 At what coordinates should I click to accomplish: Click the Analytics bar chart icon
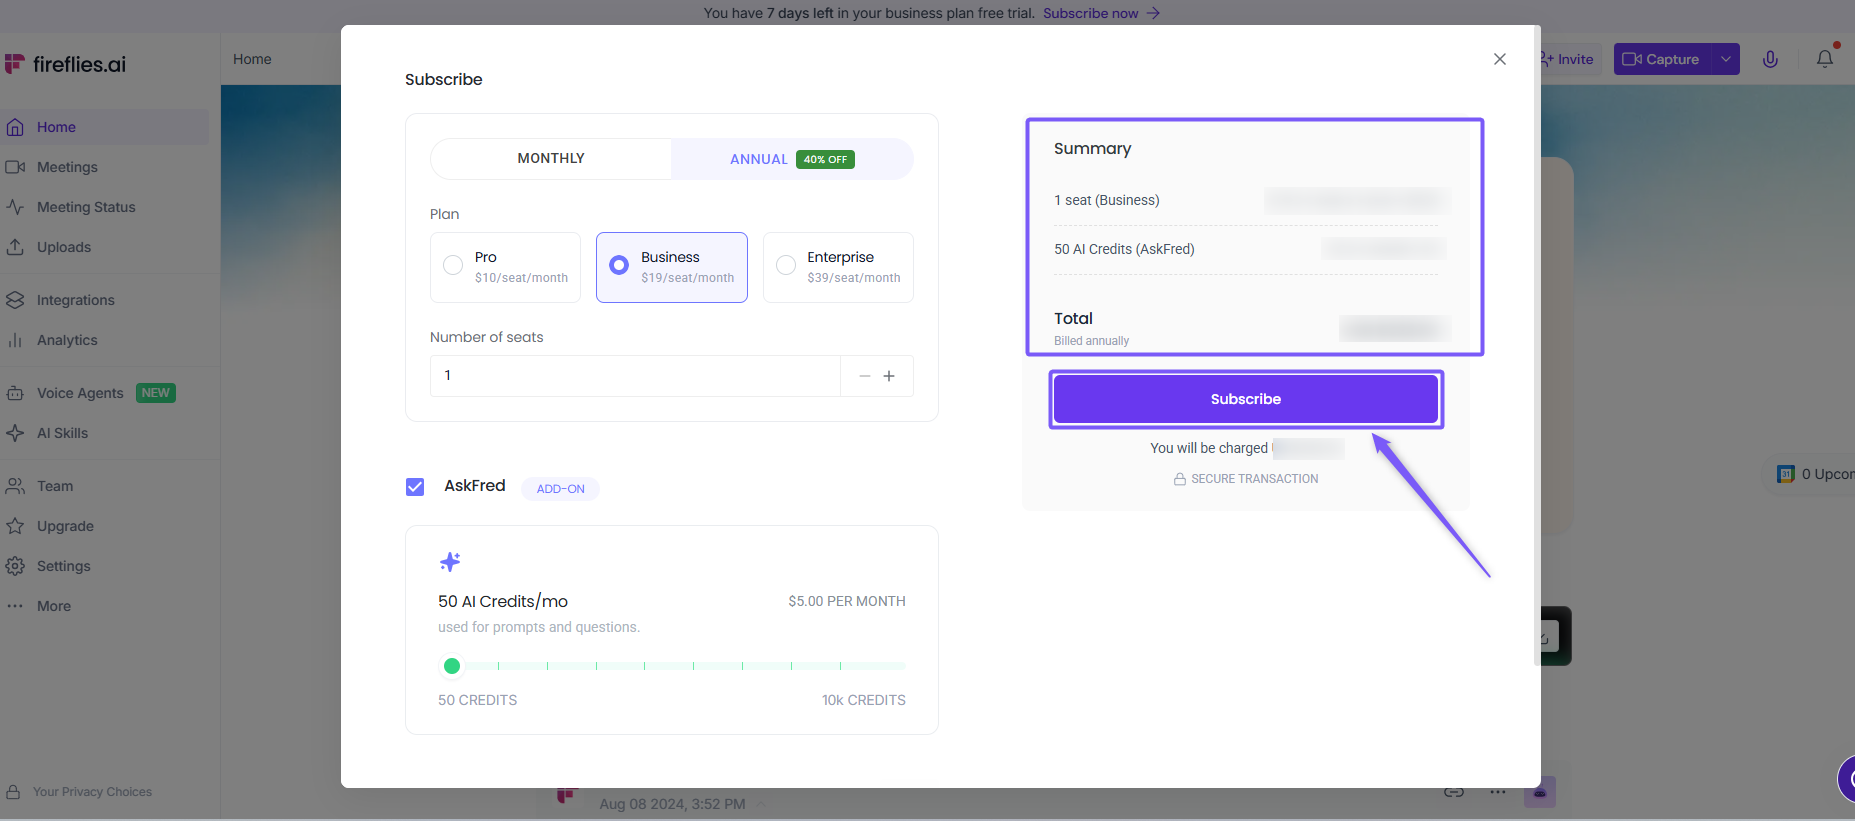[x=15, y=340]
